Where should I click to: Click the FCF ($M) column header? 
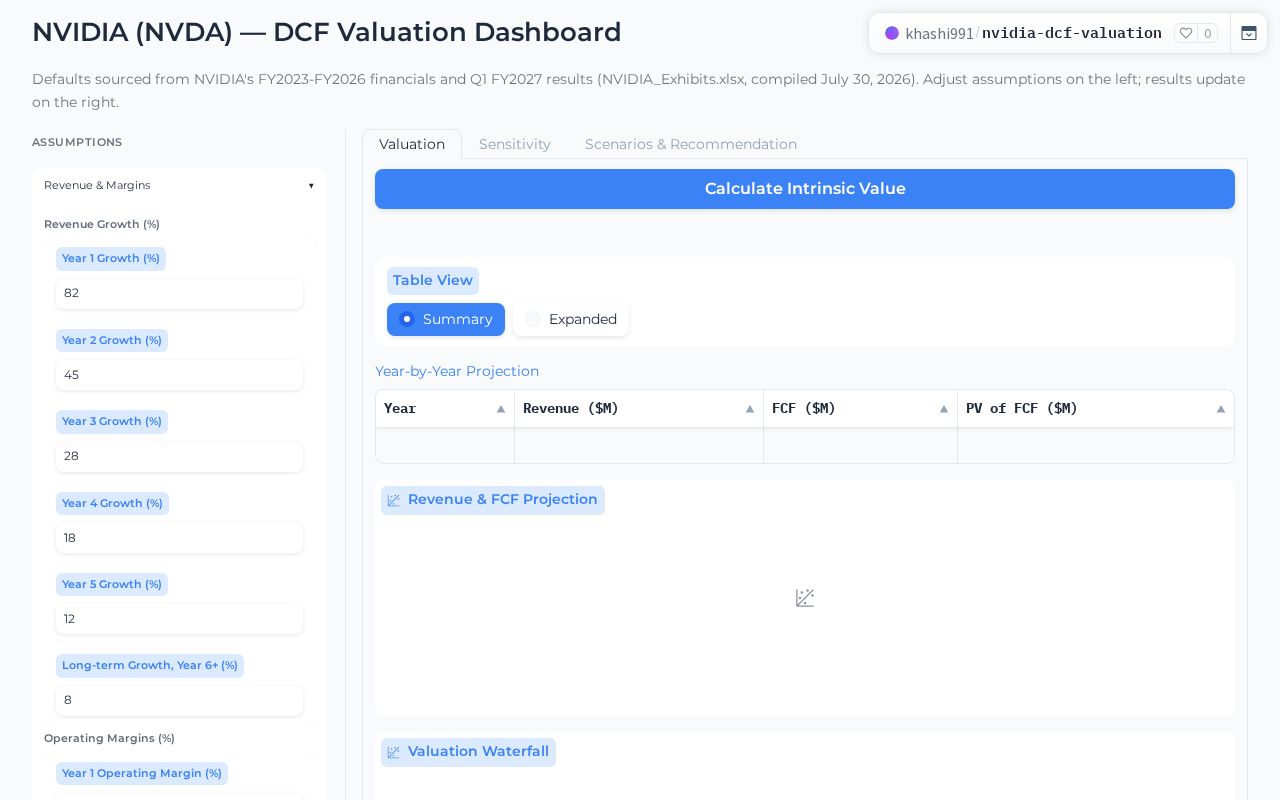(860, 409)
